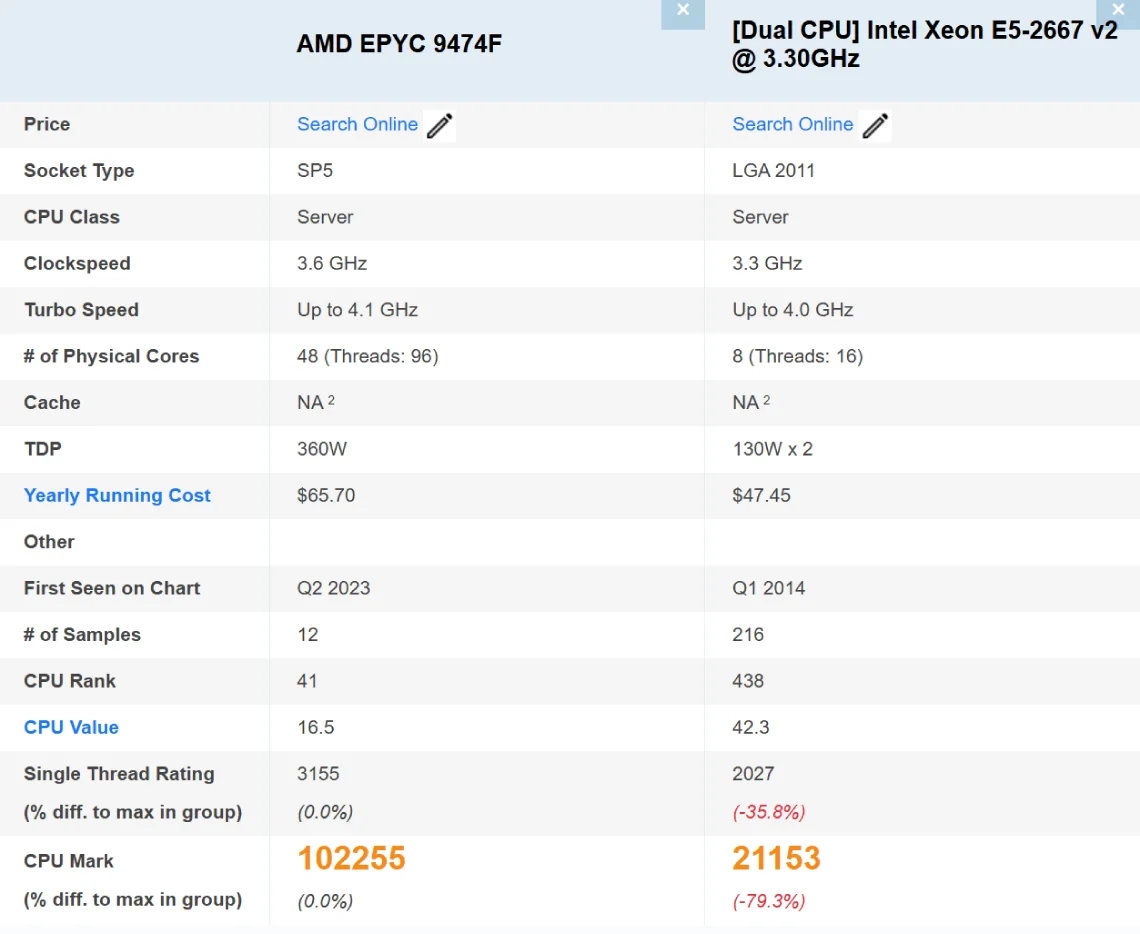Open Search Online link for Intel Xeon

[792, 124]
